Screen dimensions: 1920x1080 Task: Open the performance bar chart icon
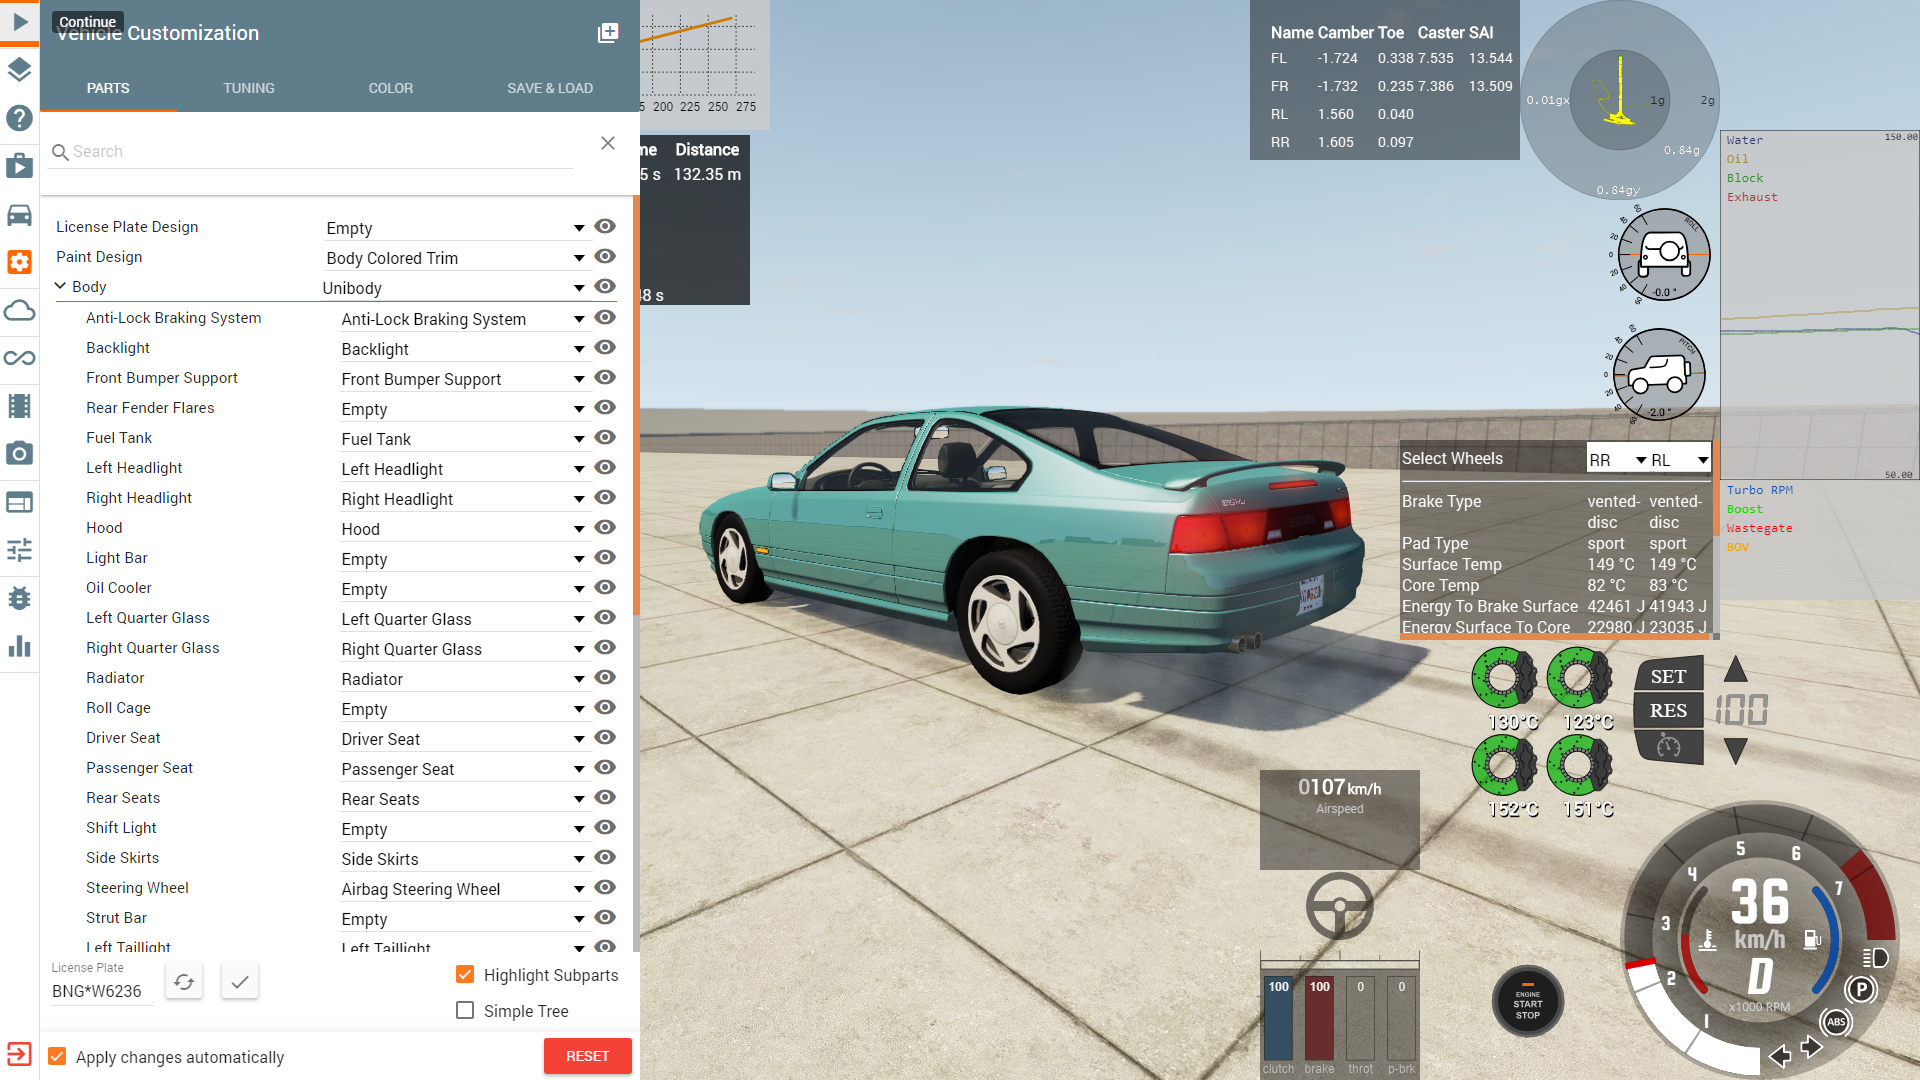tap(20, 646)
